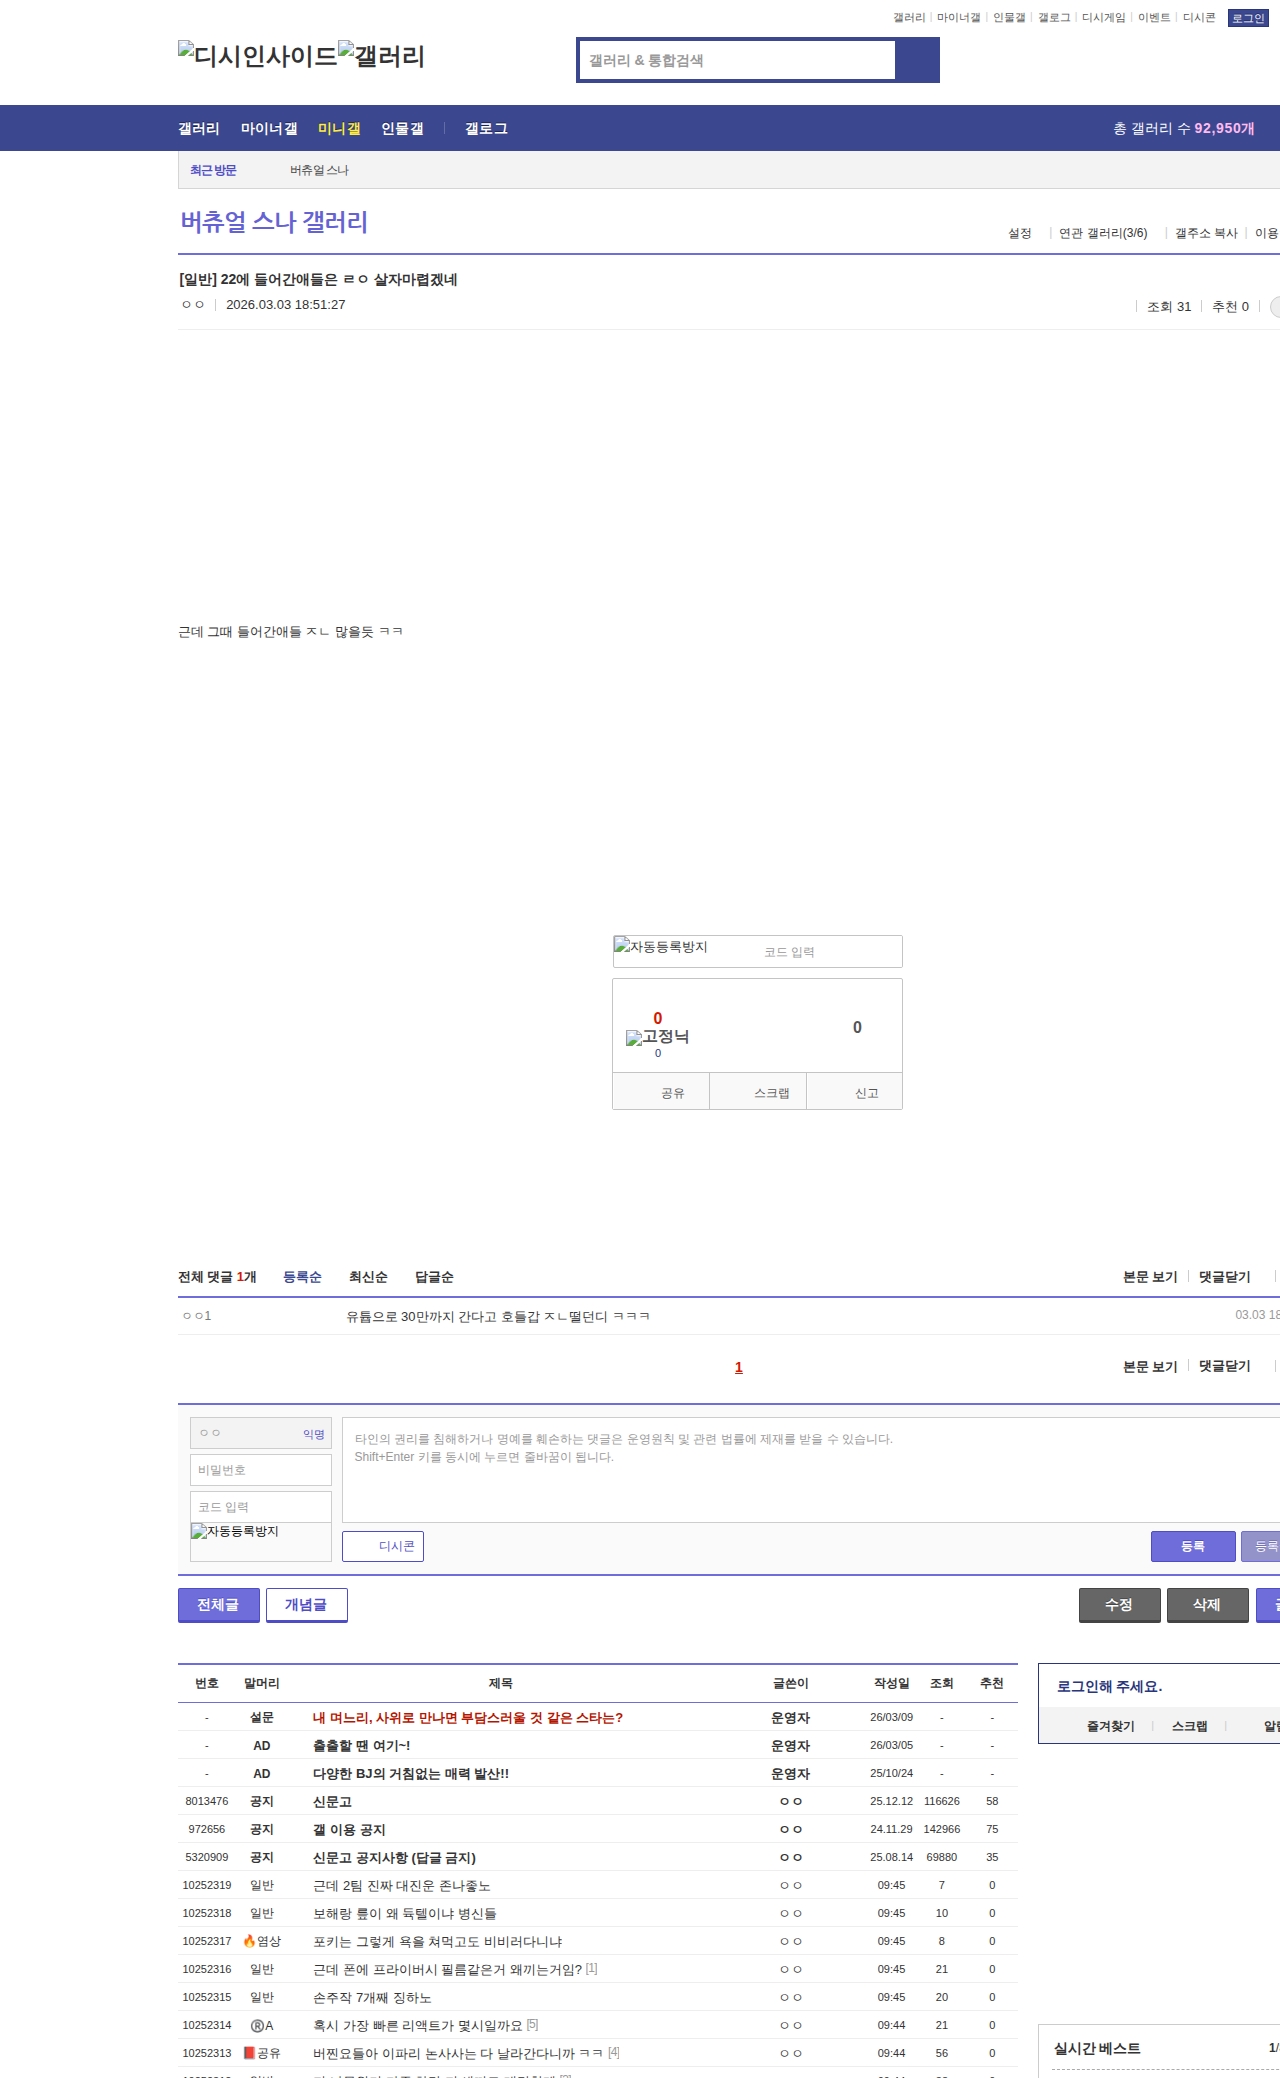Open the 신문고 notice post

[x=332, y=1801]
